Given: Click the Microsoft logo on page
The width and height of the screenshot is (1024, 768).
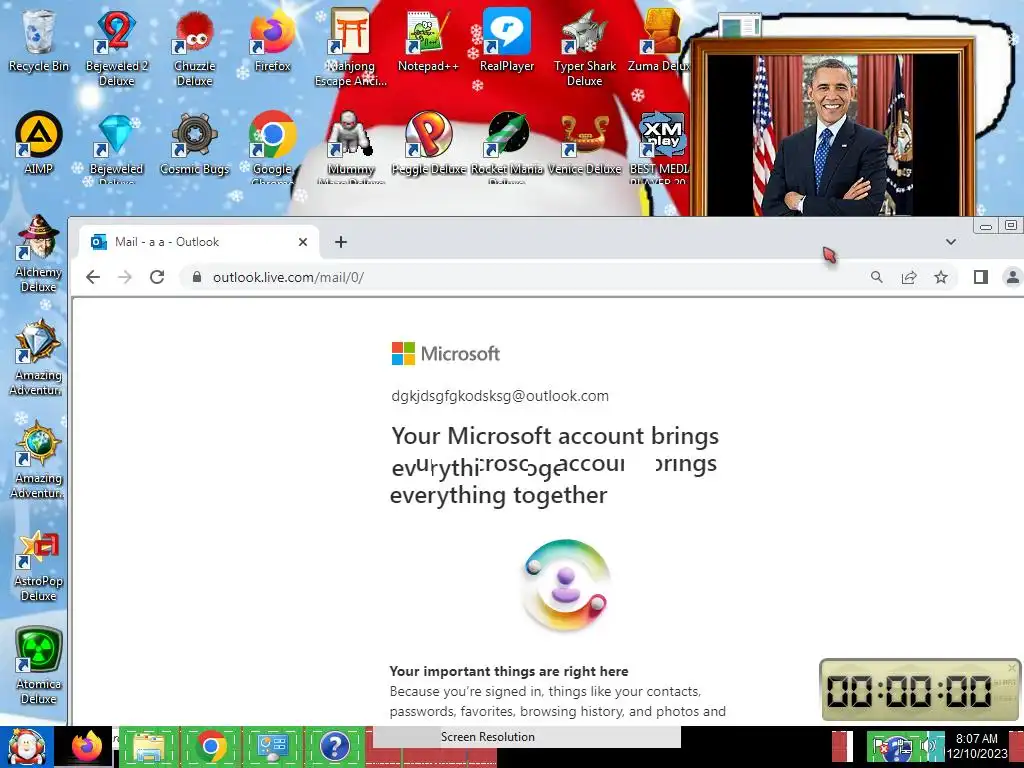Looking at the screenshot, I should [445, 353].
